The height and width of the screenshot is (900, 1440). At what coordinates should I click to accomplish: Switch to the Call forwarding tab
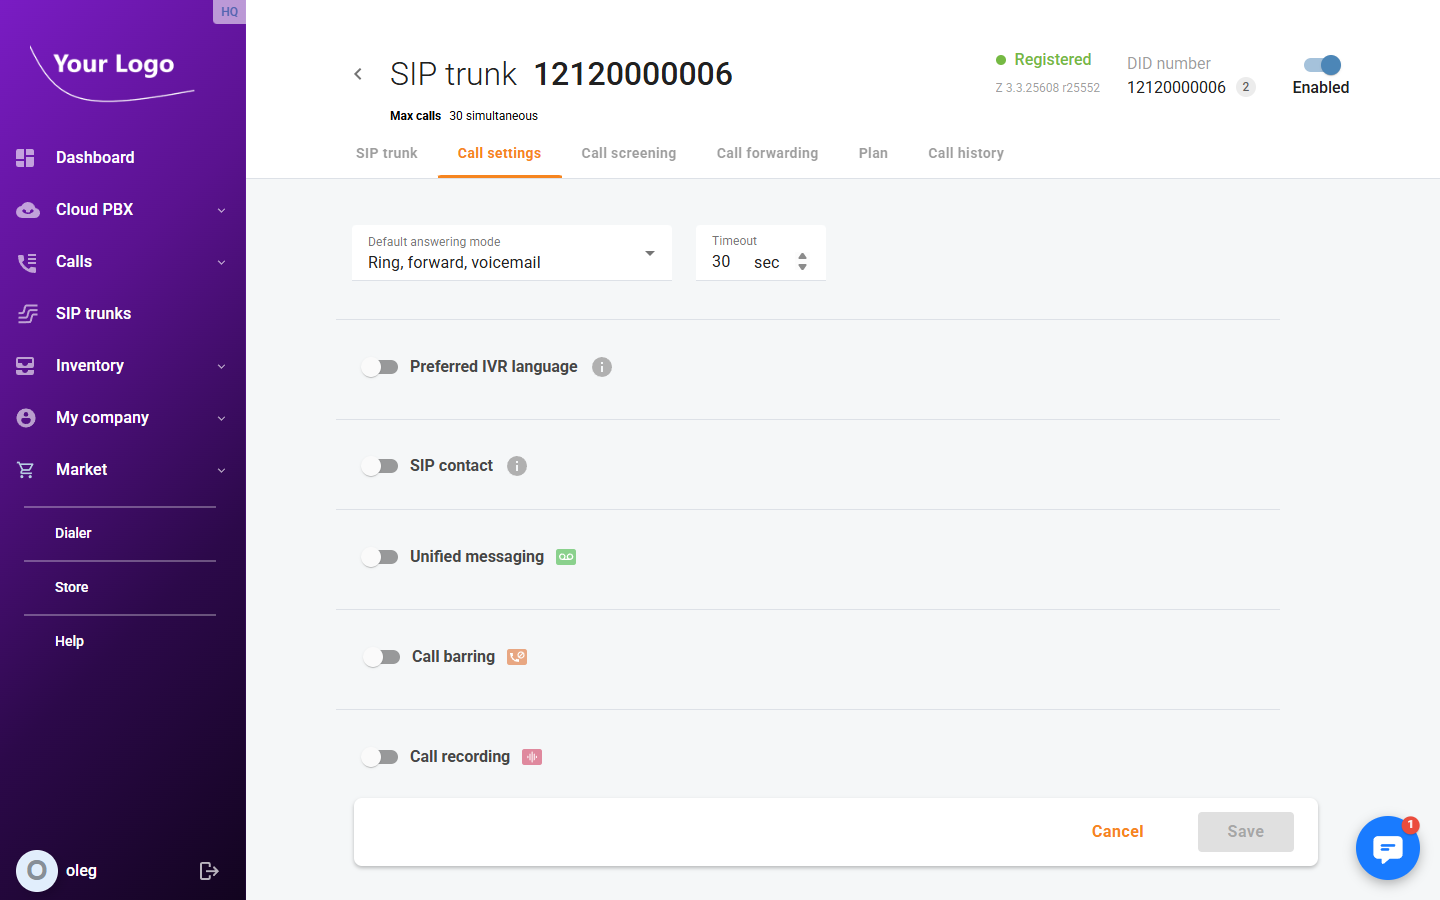pyautogui.click(x=767, y=153)
